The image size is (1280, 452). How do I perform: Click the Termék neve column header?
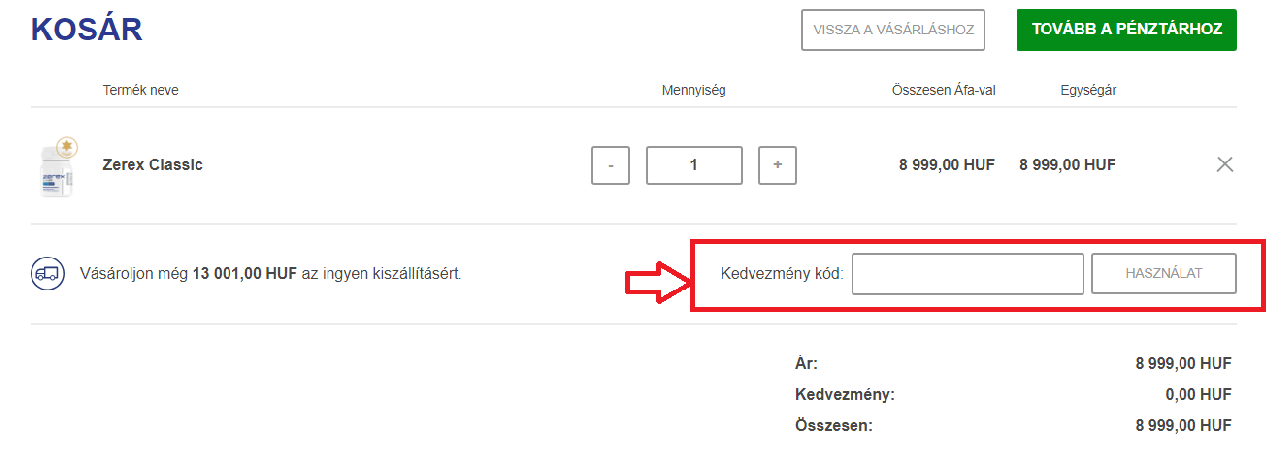click(140, 91)
